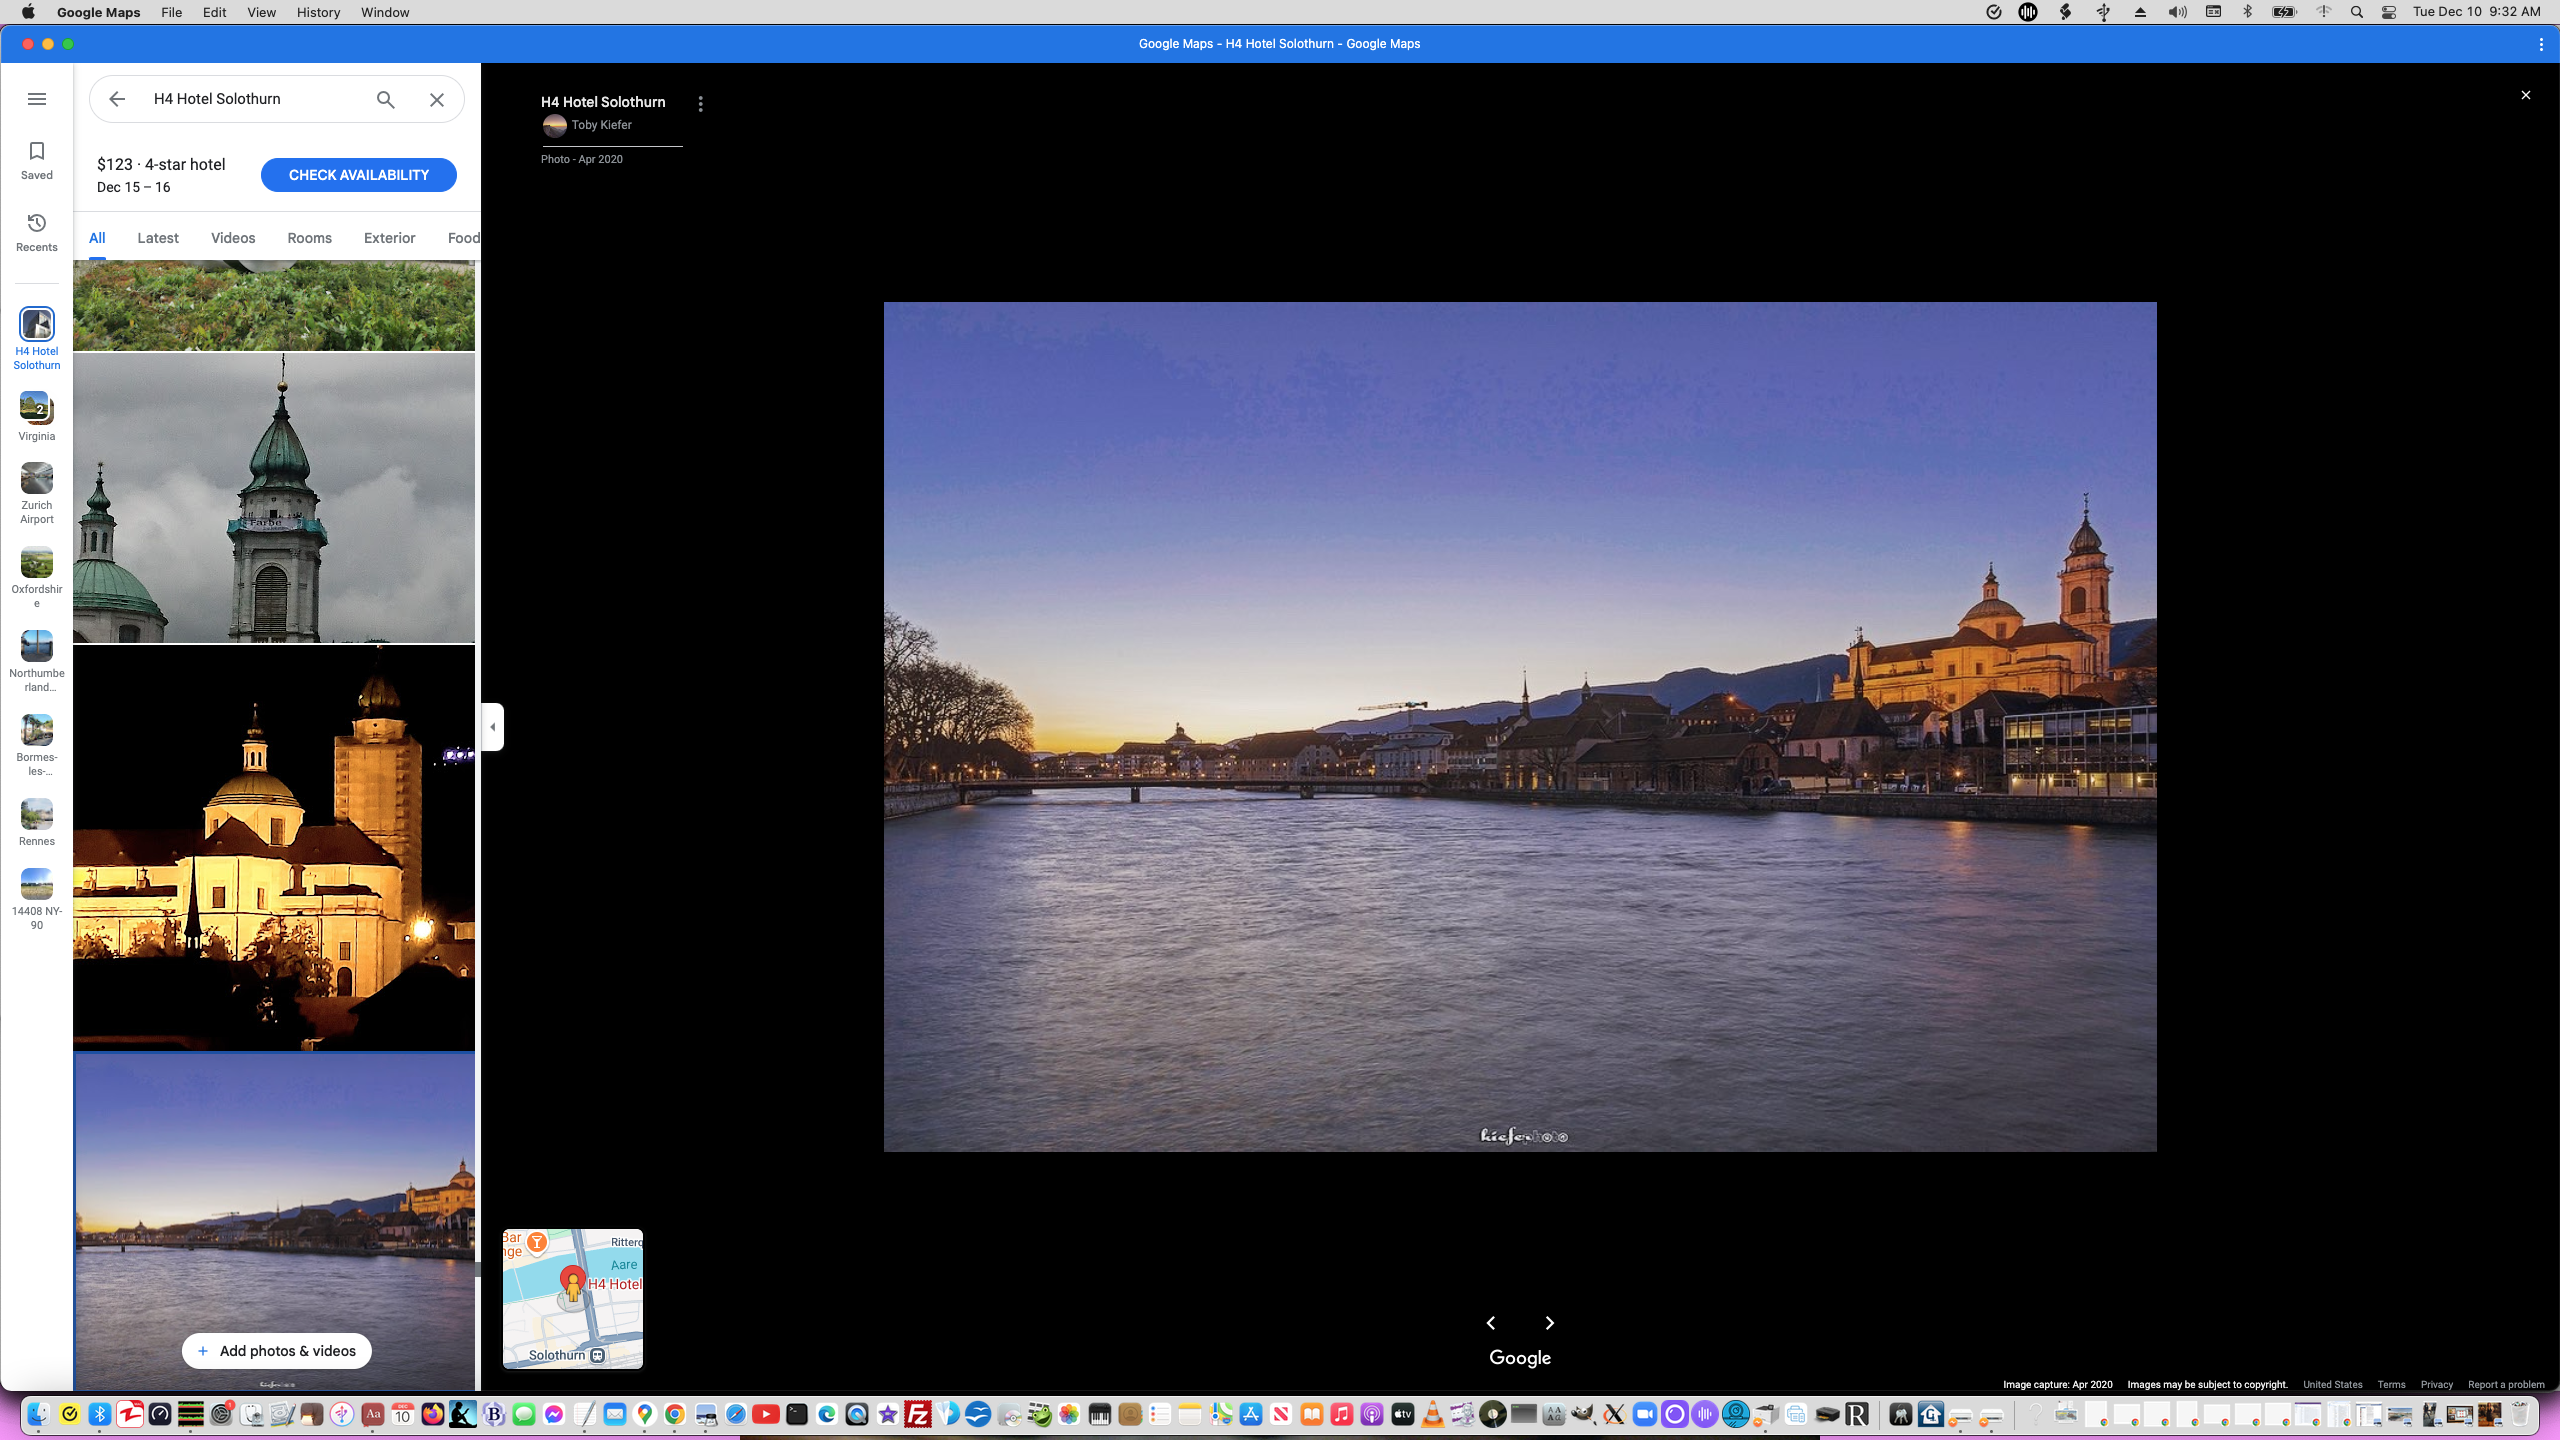Click the Check Availability button
Screen dimensions: 2560x1440
coord(358,175)
